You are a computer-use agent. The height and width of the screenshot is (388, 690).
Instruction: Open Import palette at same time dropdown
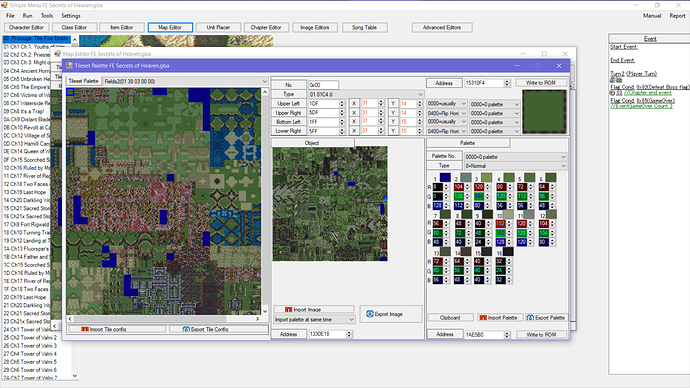coord(314,319)
